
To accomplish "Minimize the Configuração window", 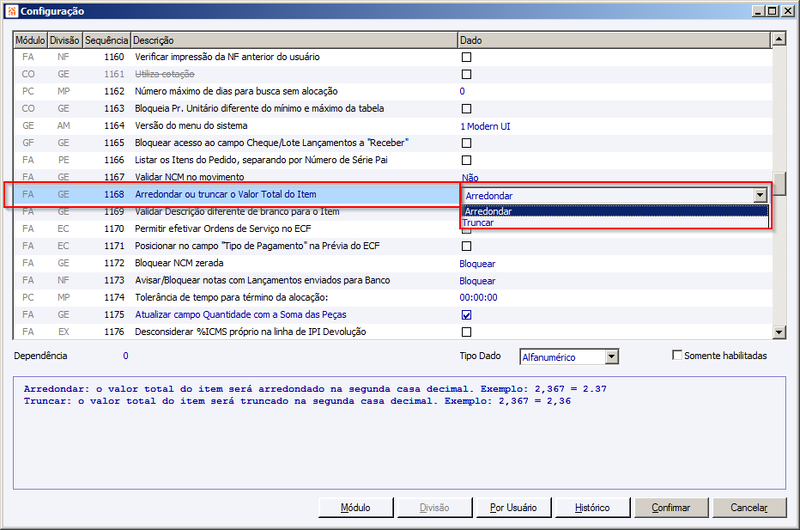I will click(x=758, y=11).
